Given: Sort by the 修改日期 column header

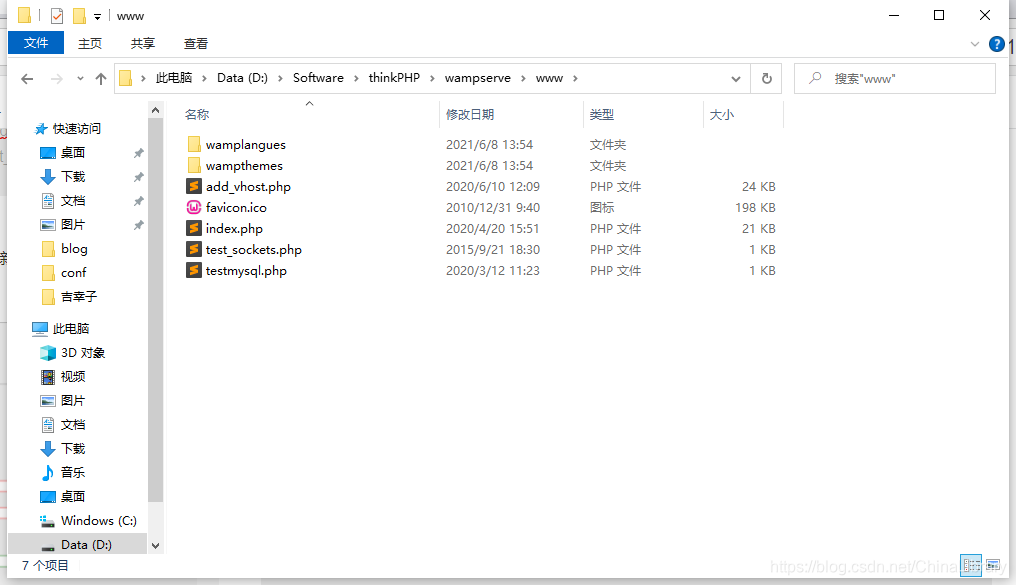Looking at the screenshot, I should (470, 115).
